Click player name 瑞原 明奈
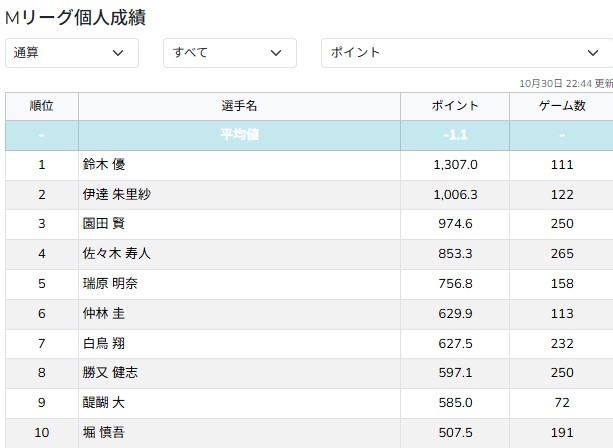Viewport: 613px width, 448px height. (x=110, y=284)
